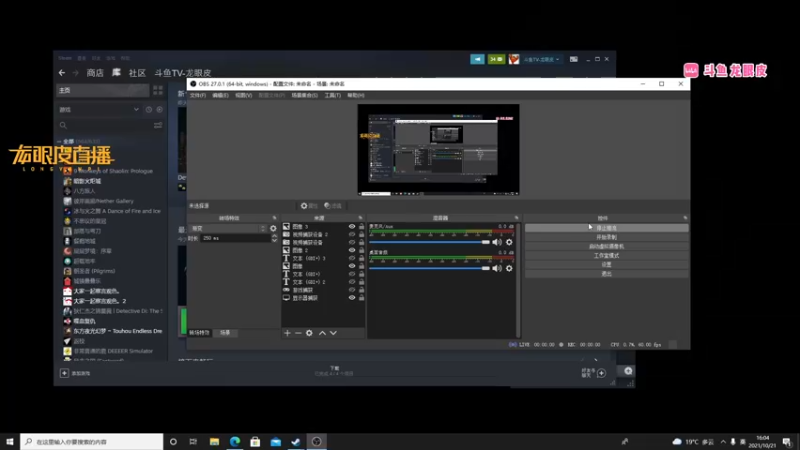
Task: Click remove source minus icon in OBS
Action: 298,333
